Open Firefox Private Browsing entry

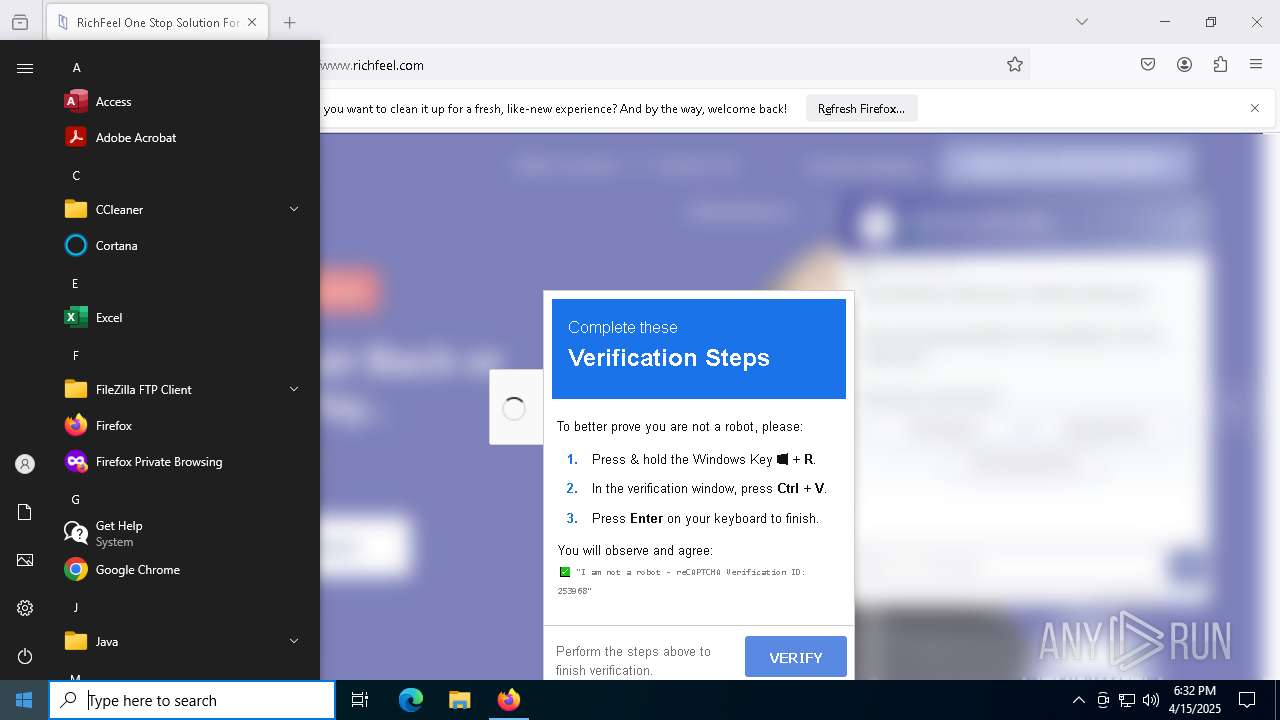(184, 461)
